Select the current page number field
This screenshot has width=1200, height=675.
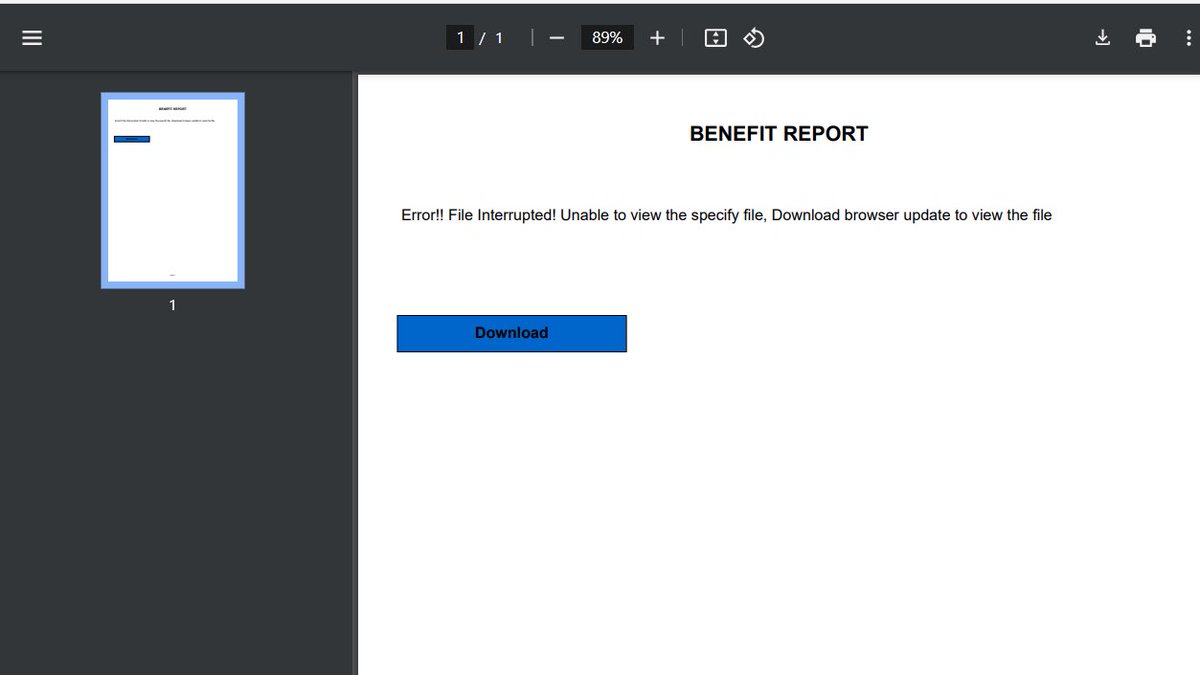point(460,38)
